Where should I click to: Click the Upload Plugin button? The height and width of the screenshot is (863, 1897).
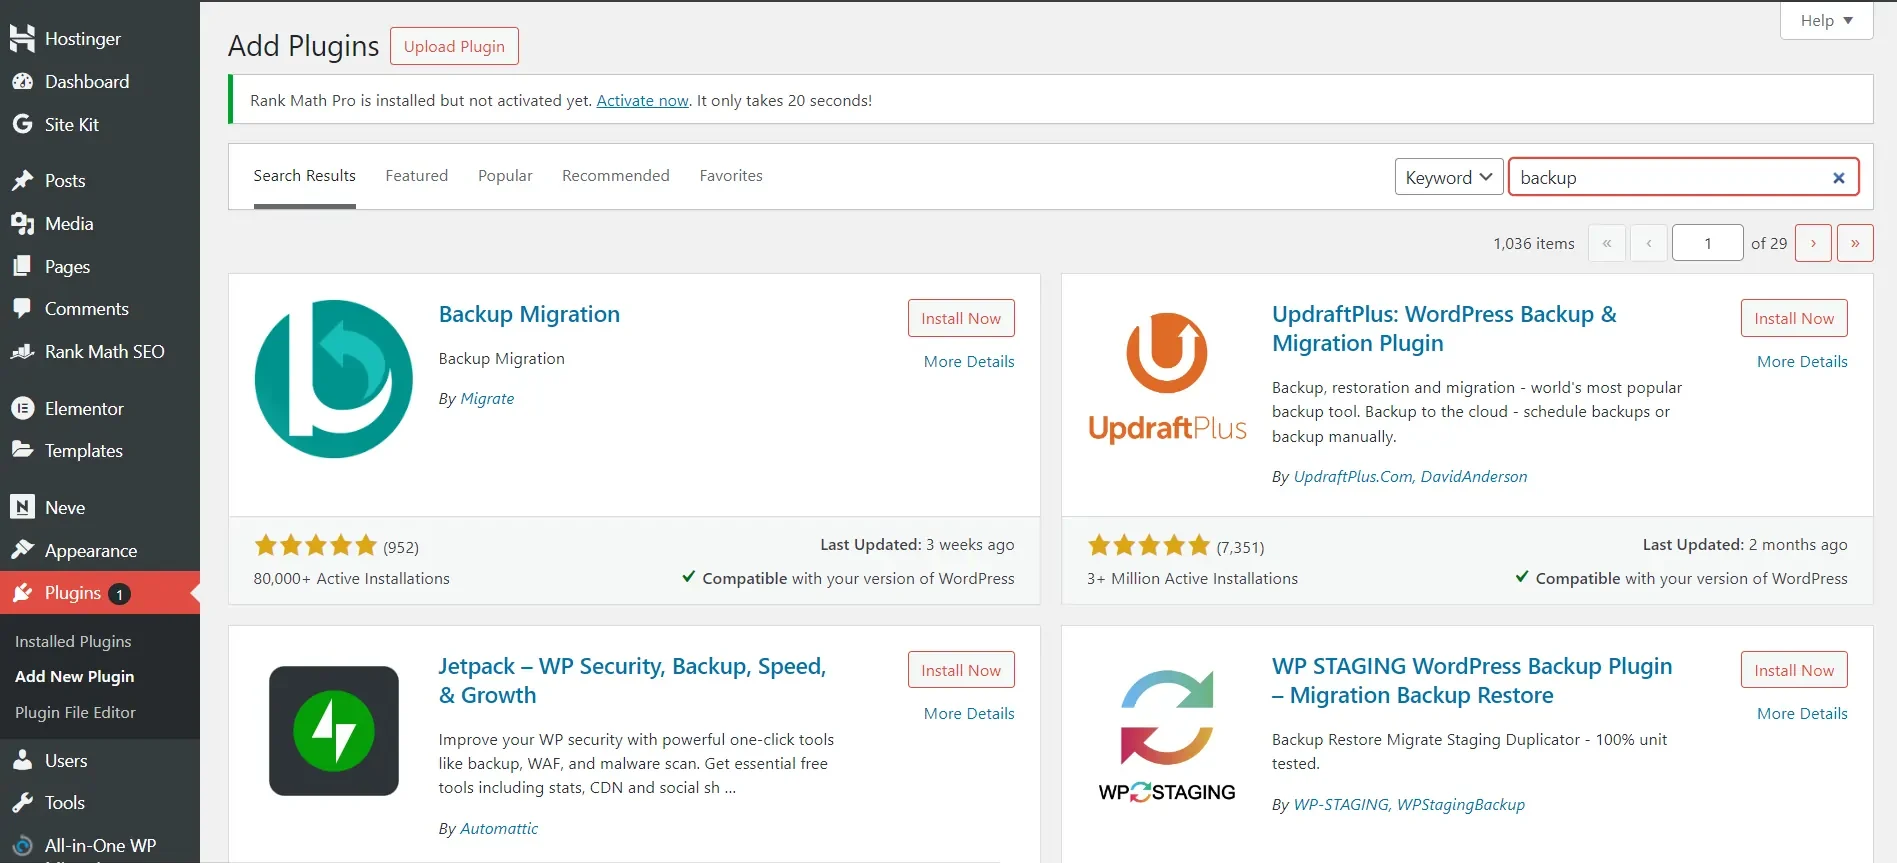tap(454, 46)
